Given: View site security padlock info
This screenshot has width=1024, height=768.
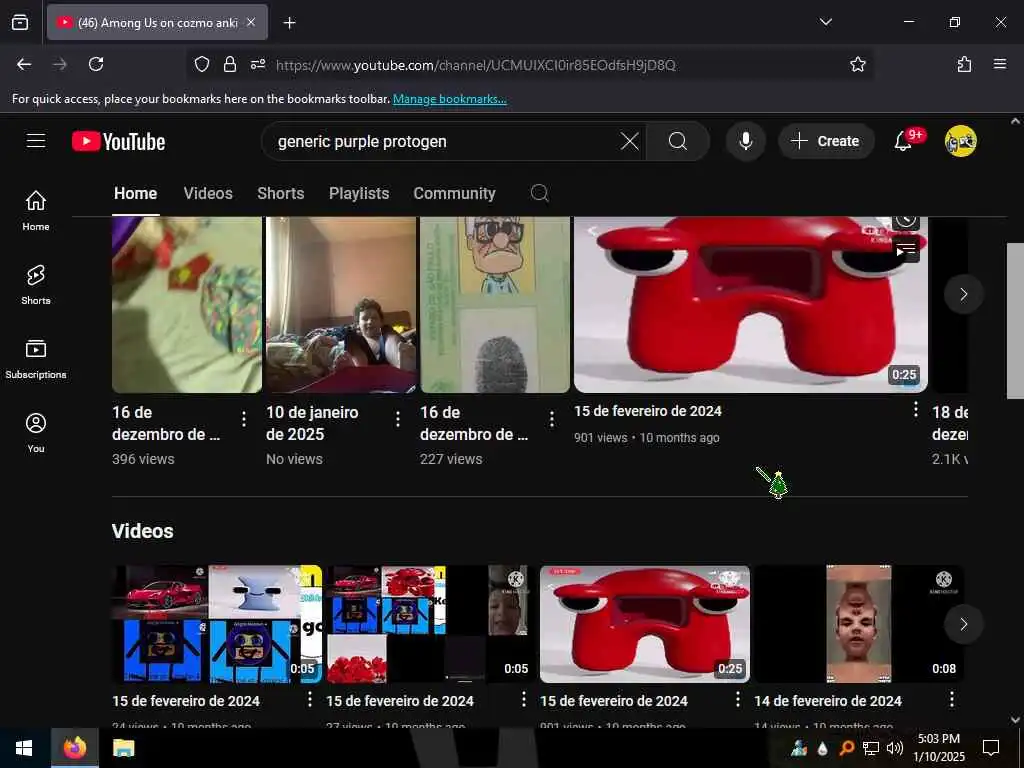Looking at the screenshot, I should 230,64.
